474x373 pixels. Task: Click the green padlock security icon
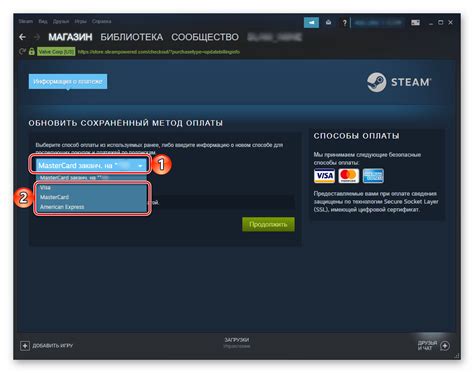click(32, 52)
